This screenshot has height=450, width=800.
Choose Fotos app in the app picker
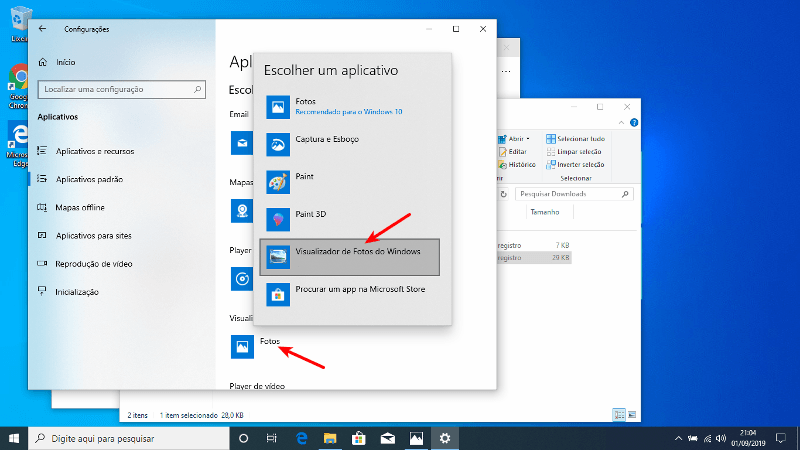point(350,106)
